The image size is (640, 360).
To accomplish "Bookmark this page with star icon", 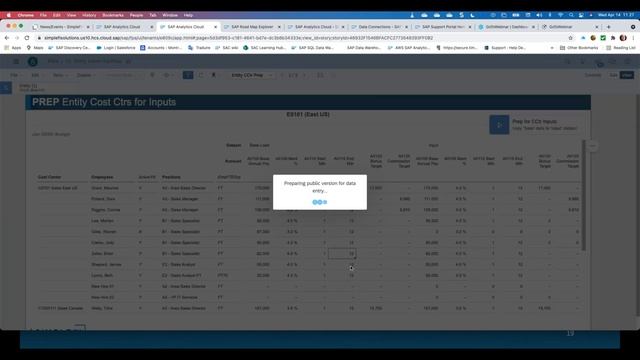I will click(571, 38).
